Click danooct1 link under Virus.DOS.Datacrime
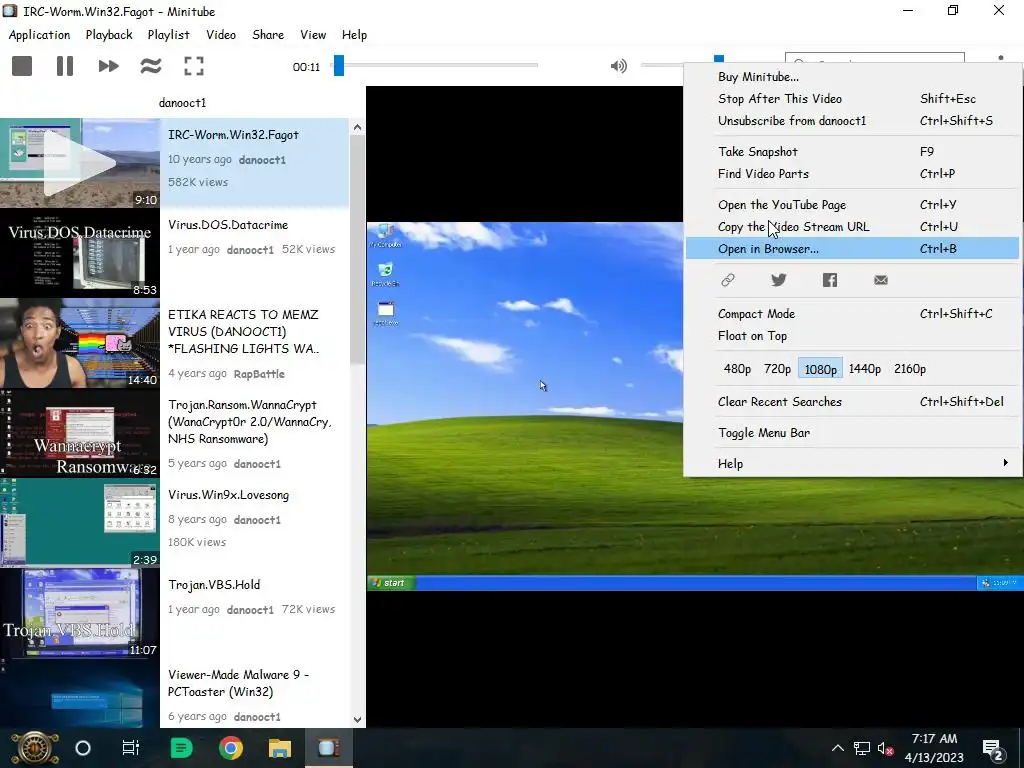Screen dimensions: 1024x768 click(250, 249)
